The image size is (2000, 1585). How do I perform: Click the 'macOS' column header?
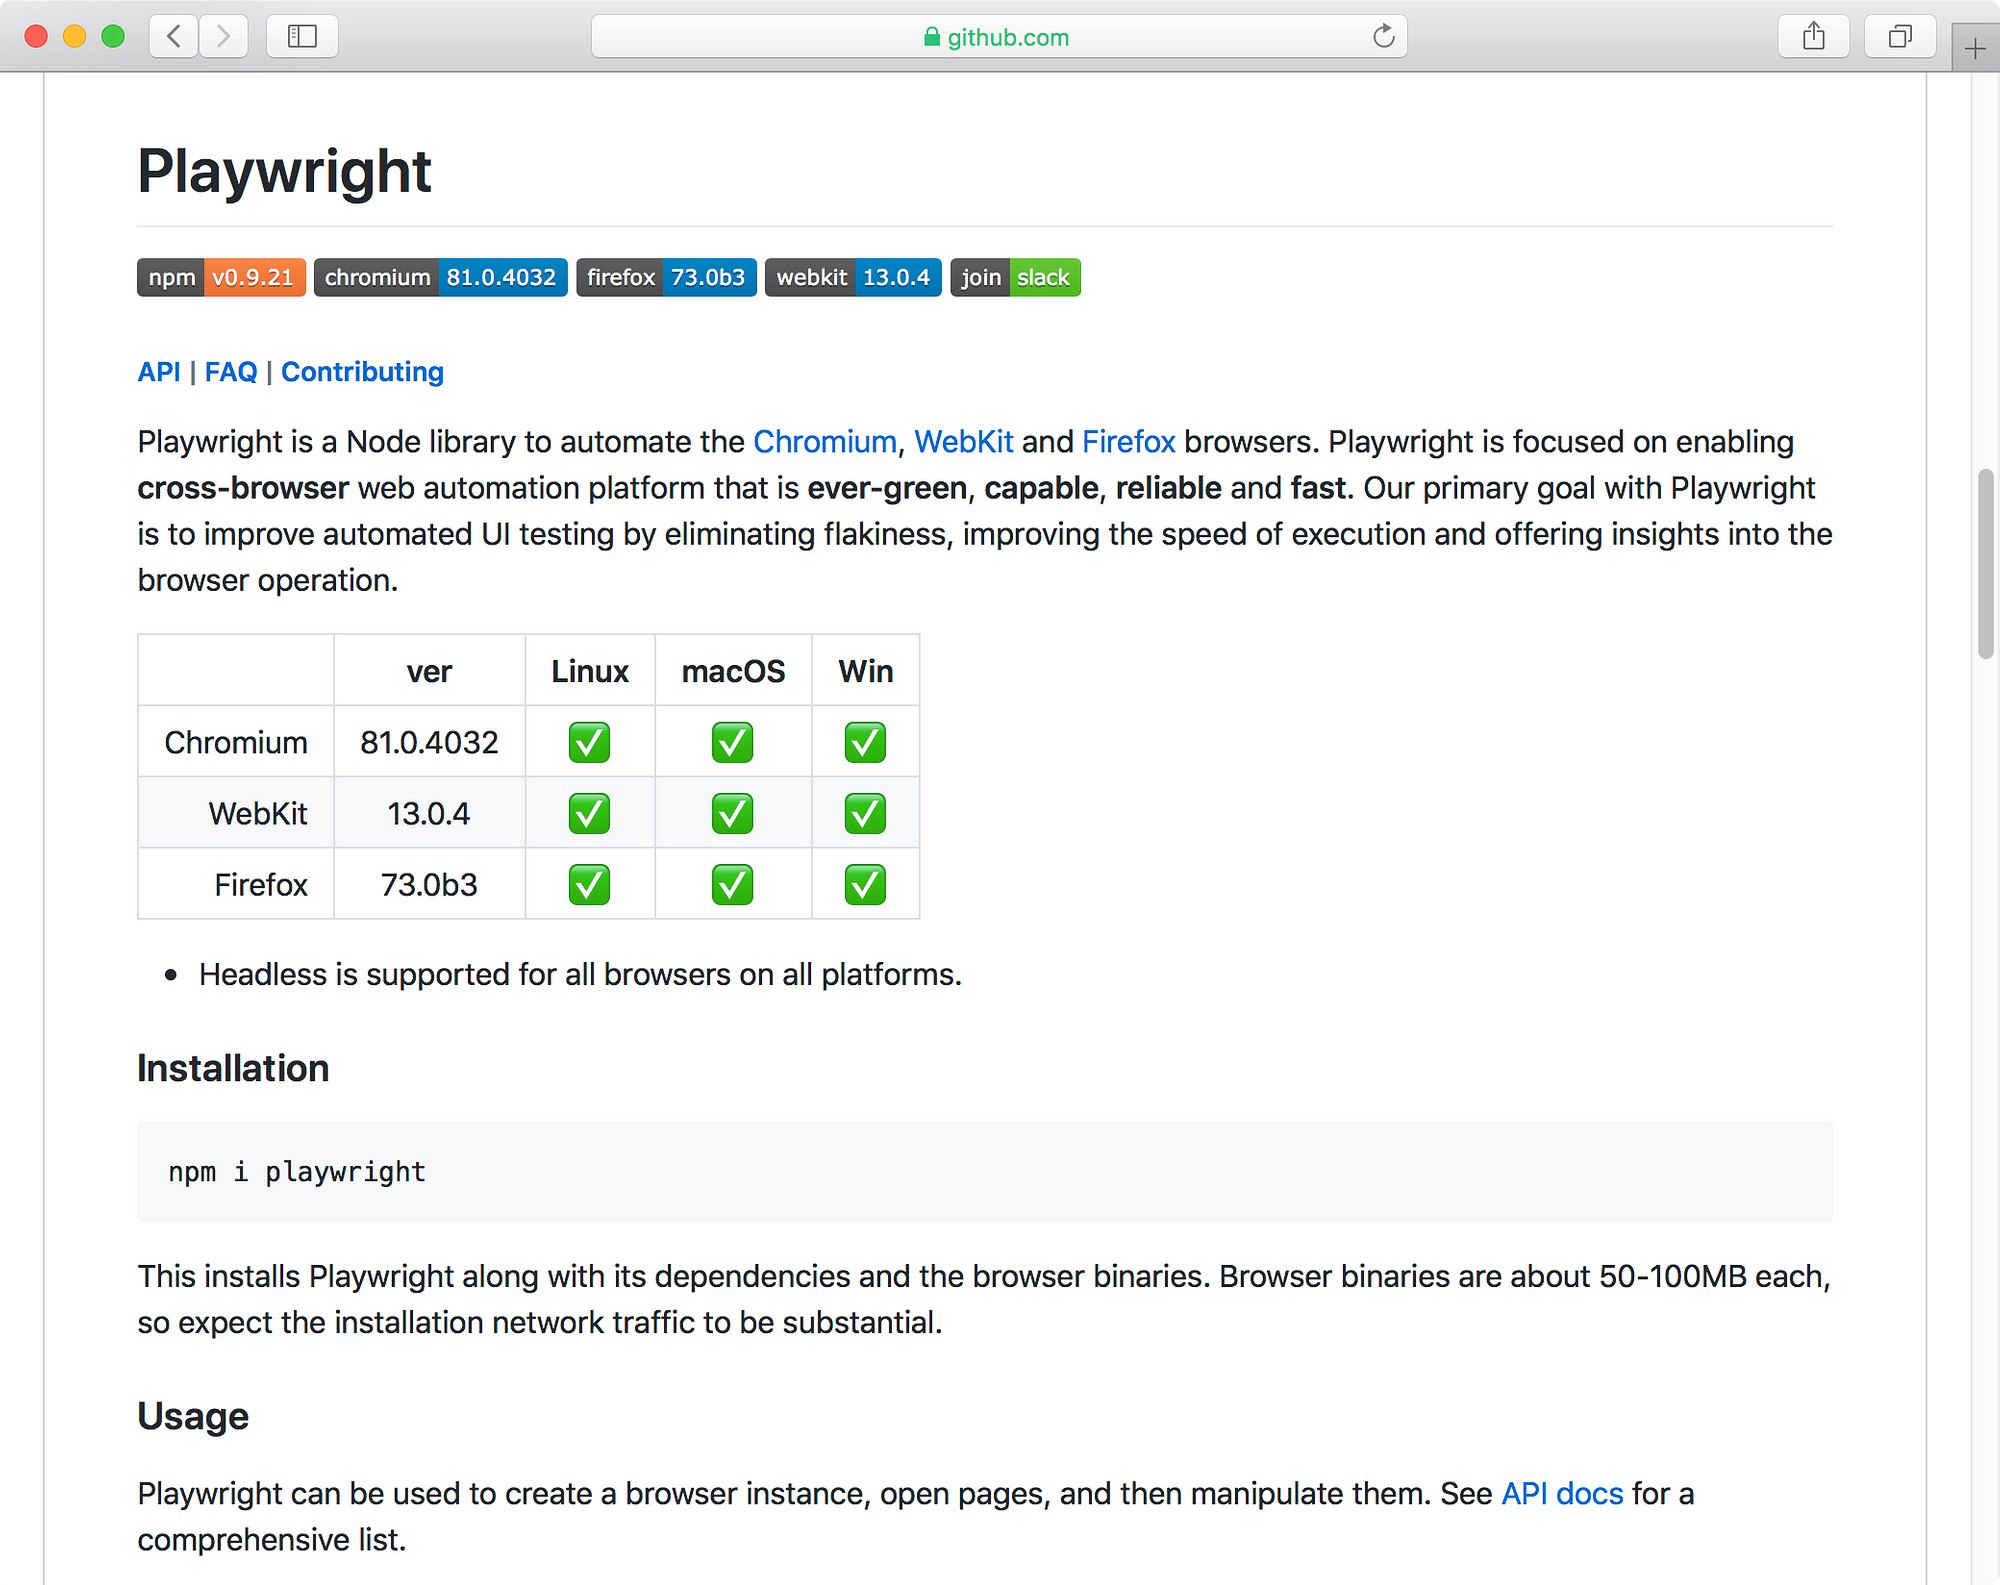(733, 671)
